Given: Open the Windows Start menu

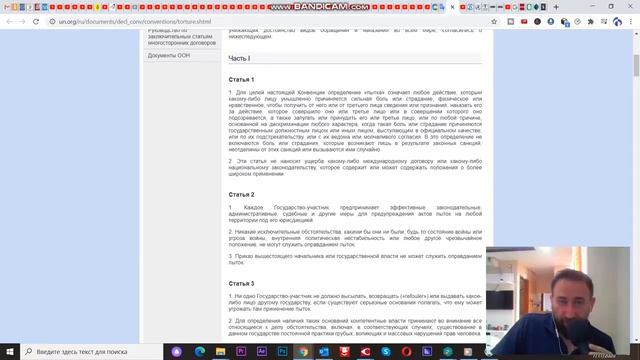Looking at the screenshot, I should [10, 351].
